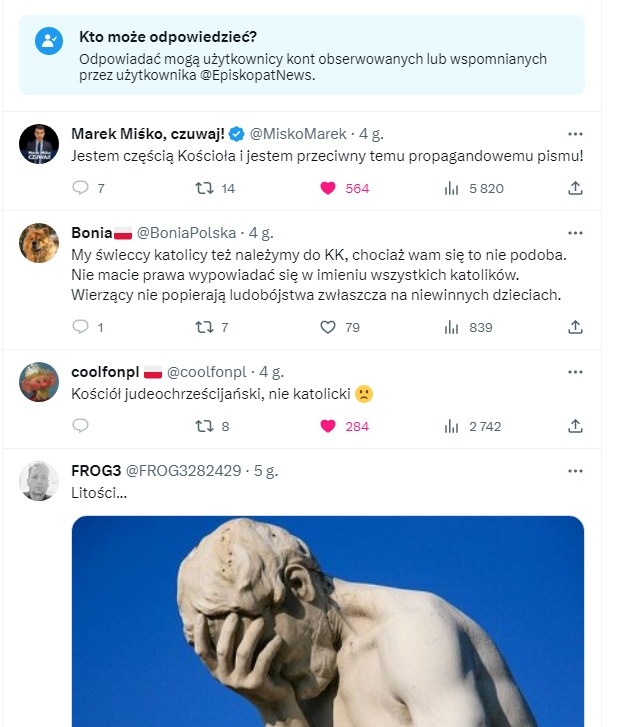The image size is (622, 727).
Task: Unlike Marek Miśko's tweet heart
Action: pos(328,188)
